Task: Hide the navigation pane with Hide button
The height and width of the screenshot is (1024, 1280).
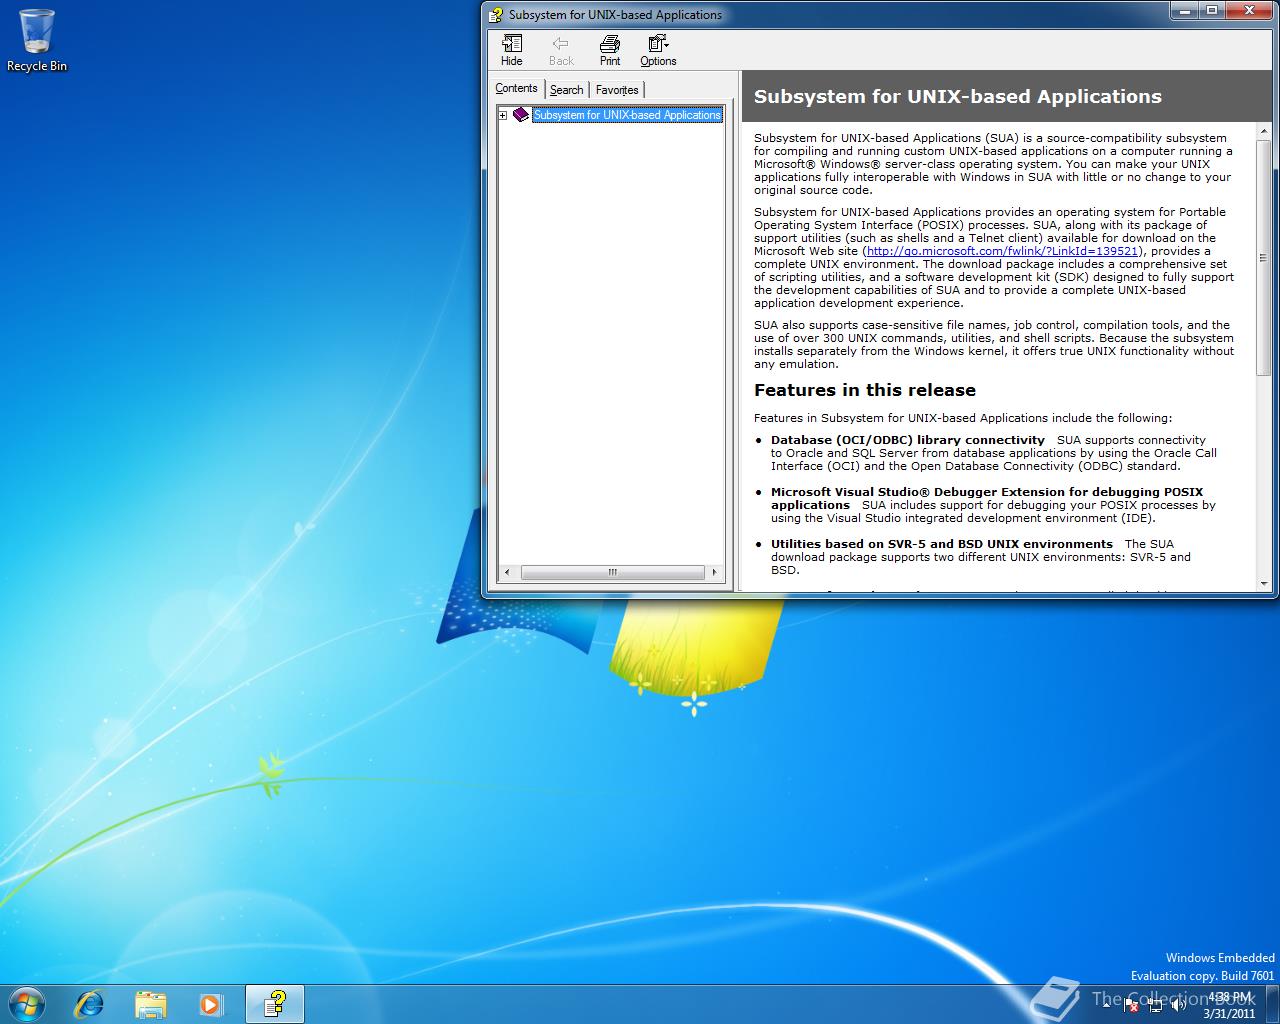Action: (x=511, y=50)
